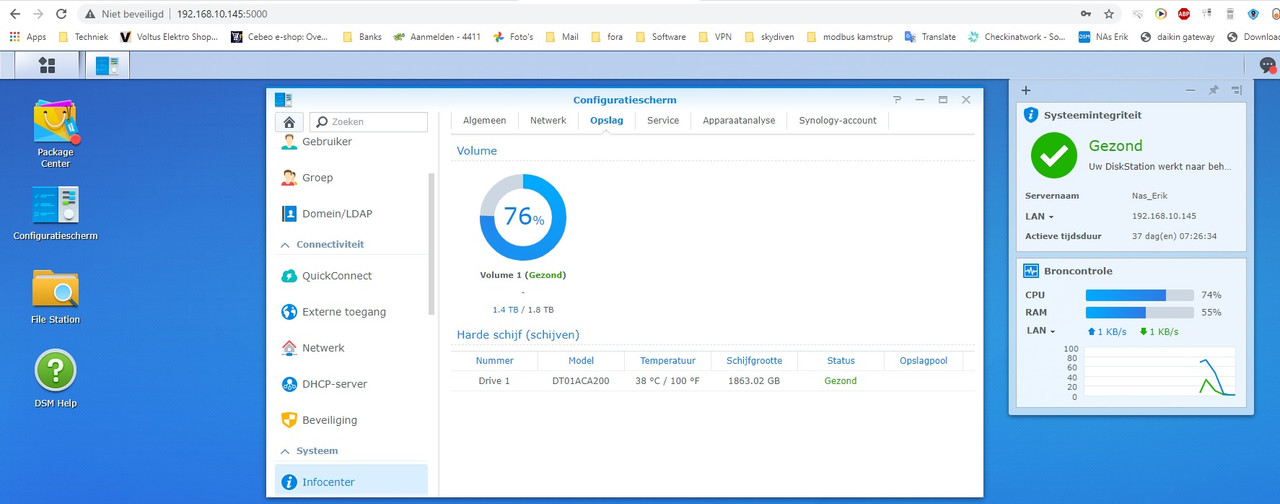1280x504 pixels.
Task: Click the RAM usage bar
Action: (1140, 312)
